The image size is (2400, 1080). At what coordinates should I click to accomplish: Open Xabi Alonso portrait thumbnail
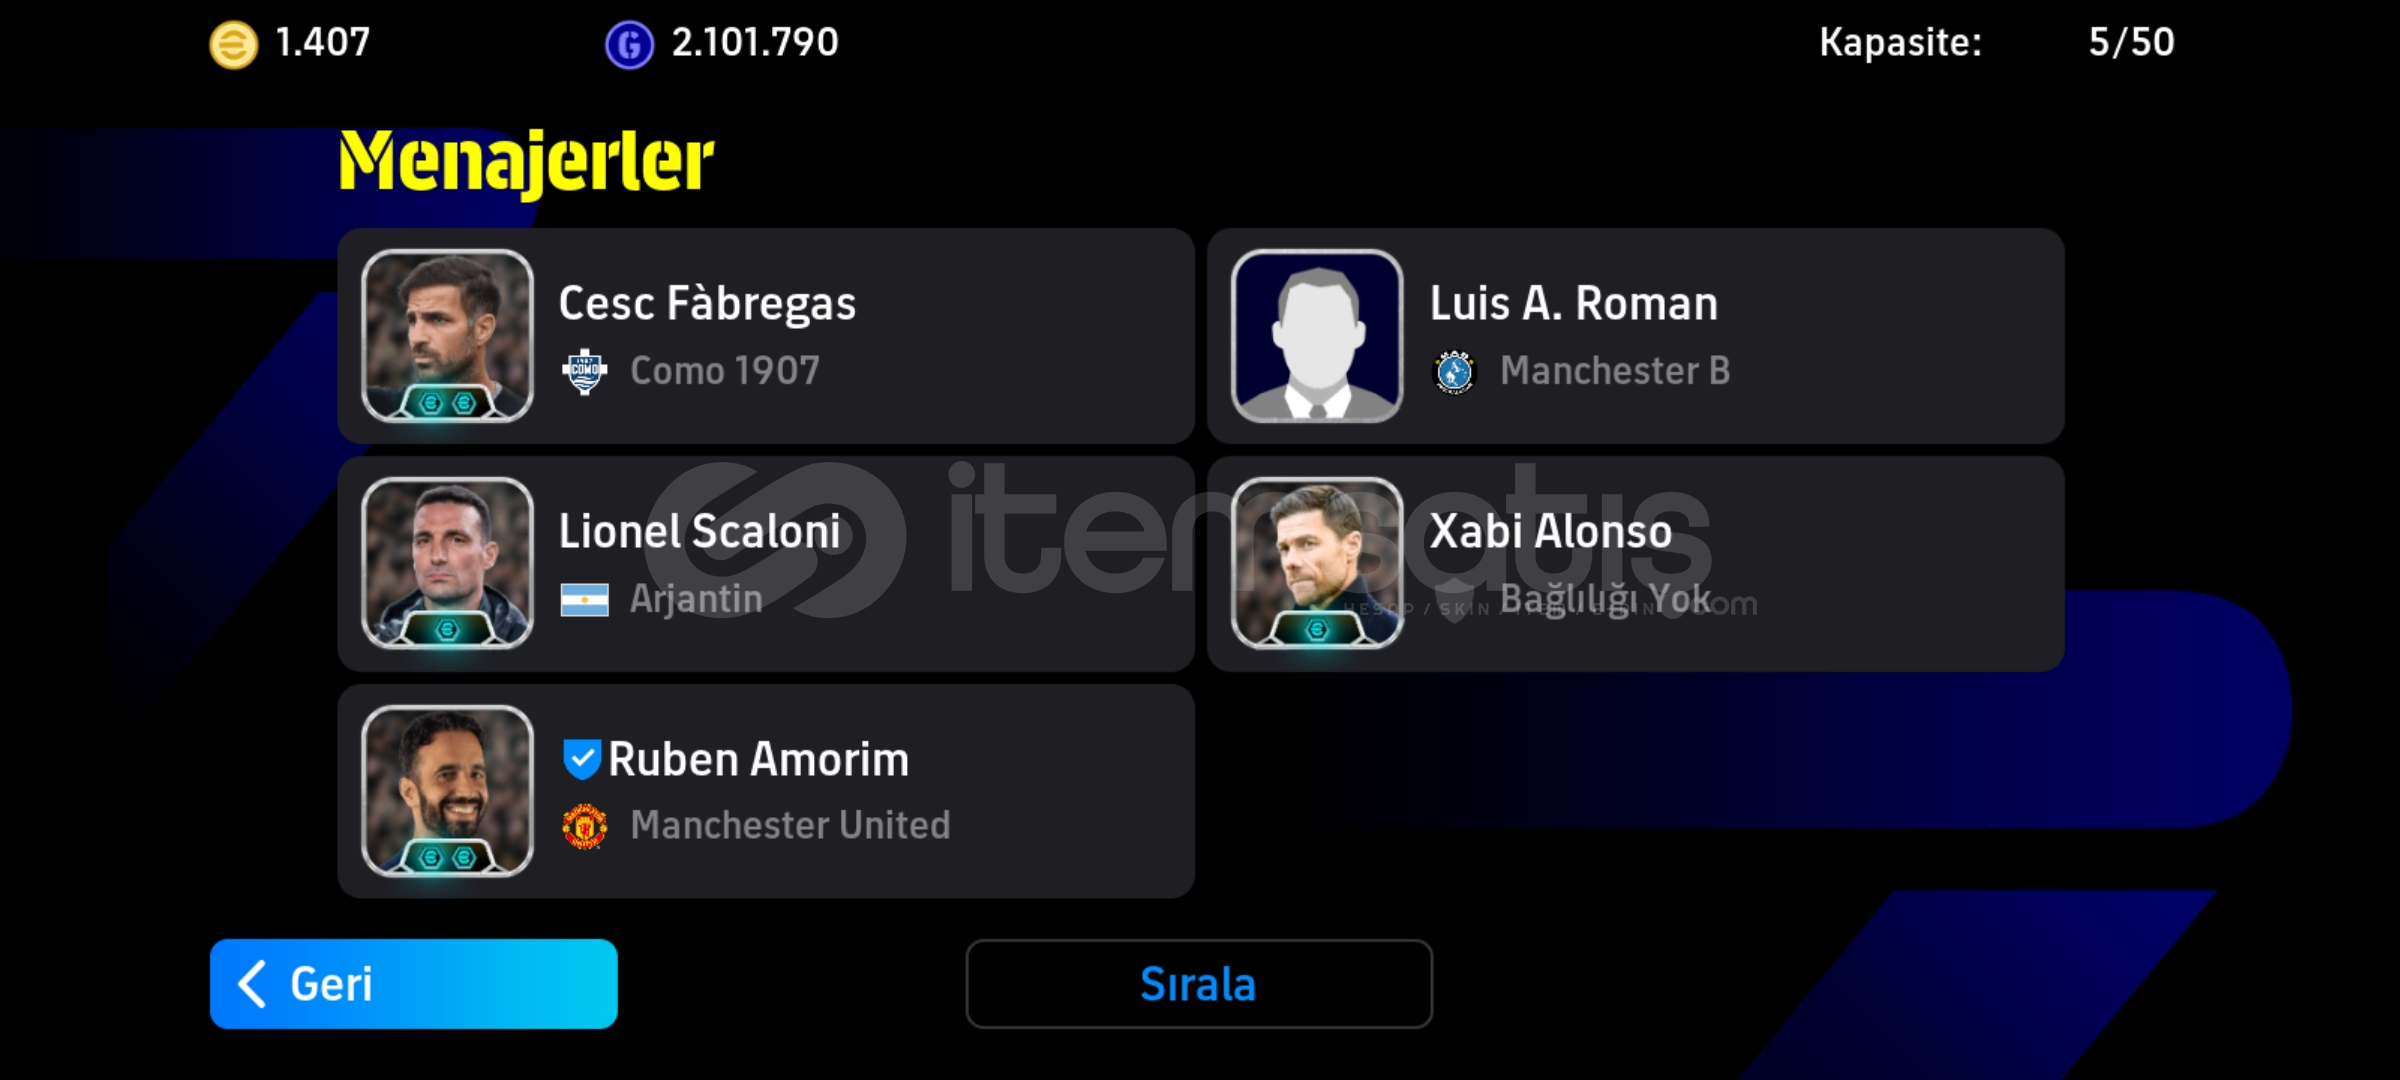[1317, 564]
